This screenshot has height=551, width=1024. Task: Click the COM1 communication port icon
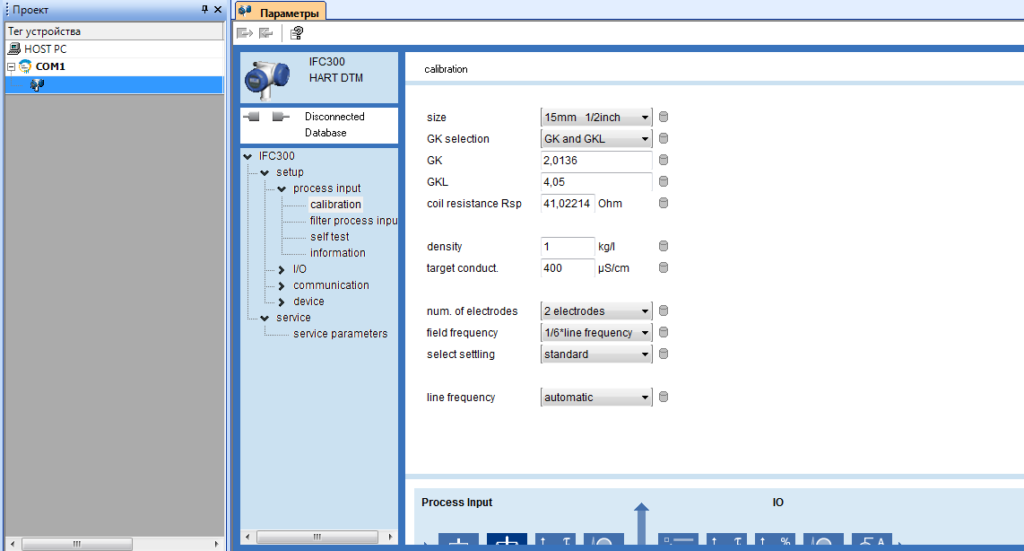tap(25, 66)
